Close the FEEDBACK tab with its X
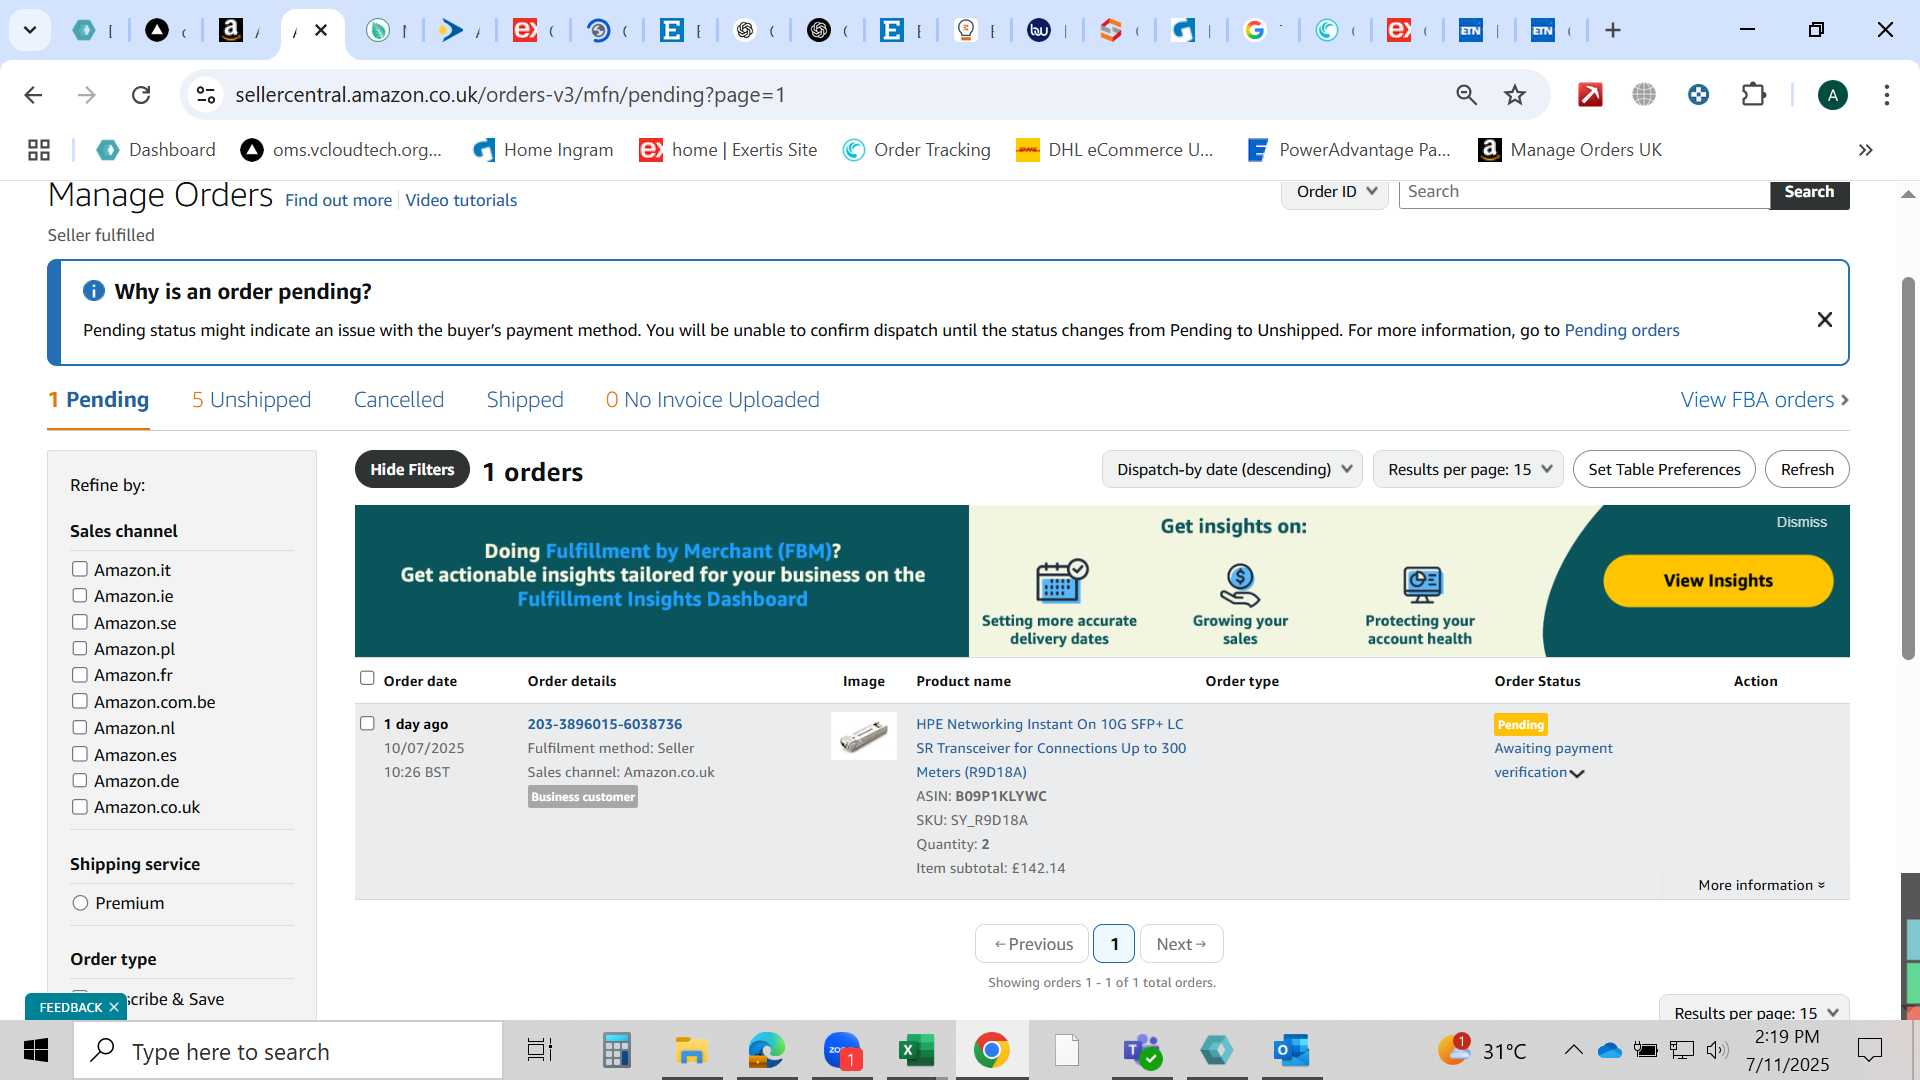 [114, 1007]
